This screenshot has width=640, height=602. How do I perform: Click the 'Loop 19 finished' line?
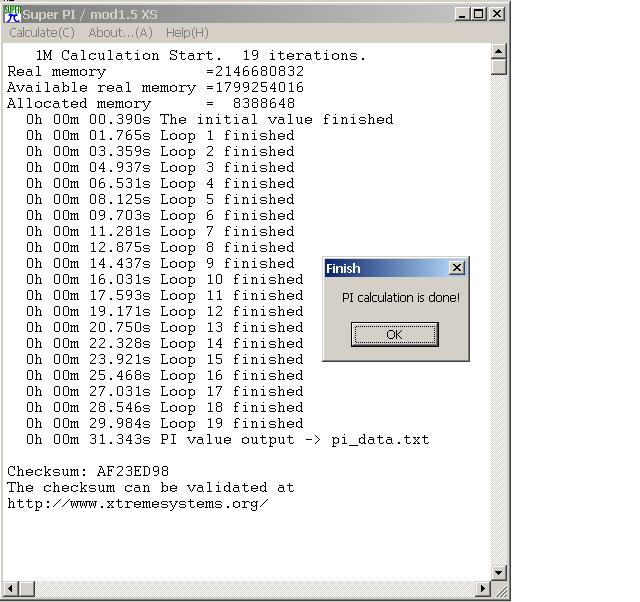click(164, 423)
